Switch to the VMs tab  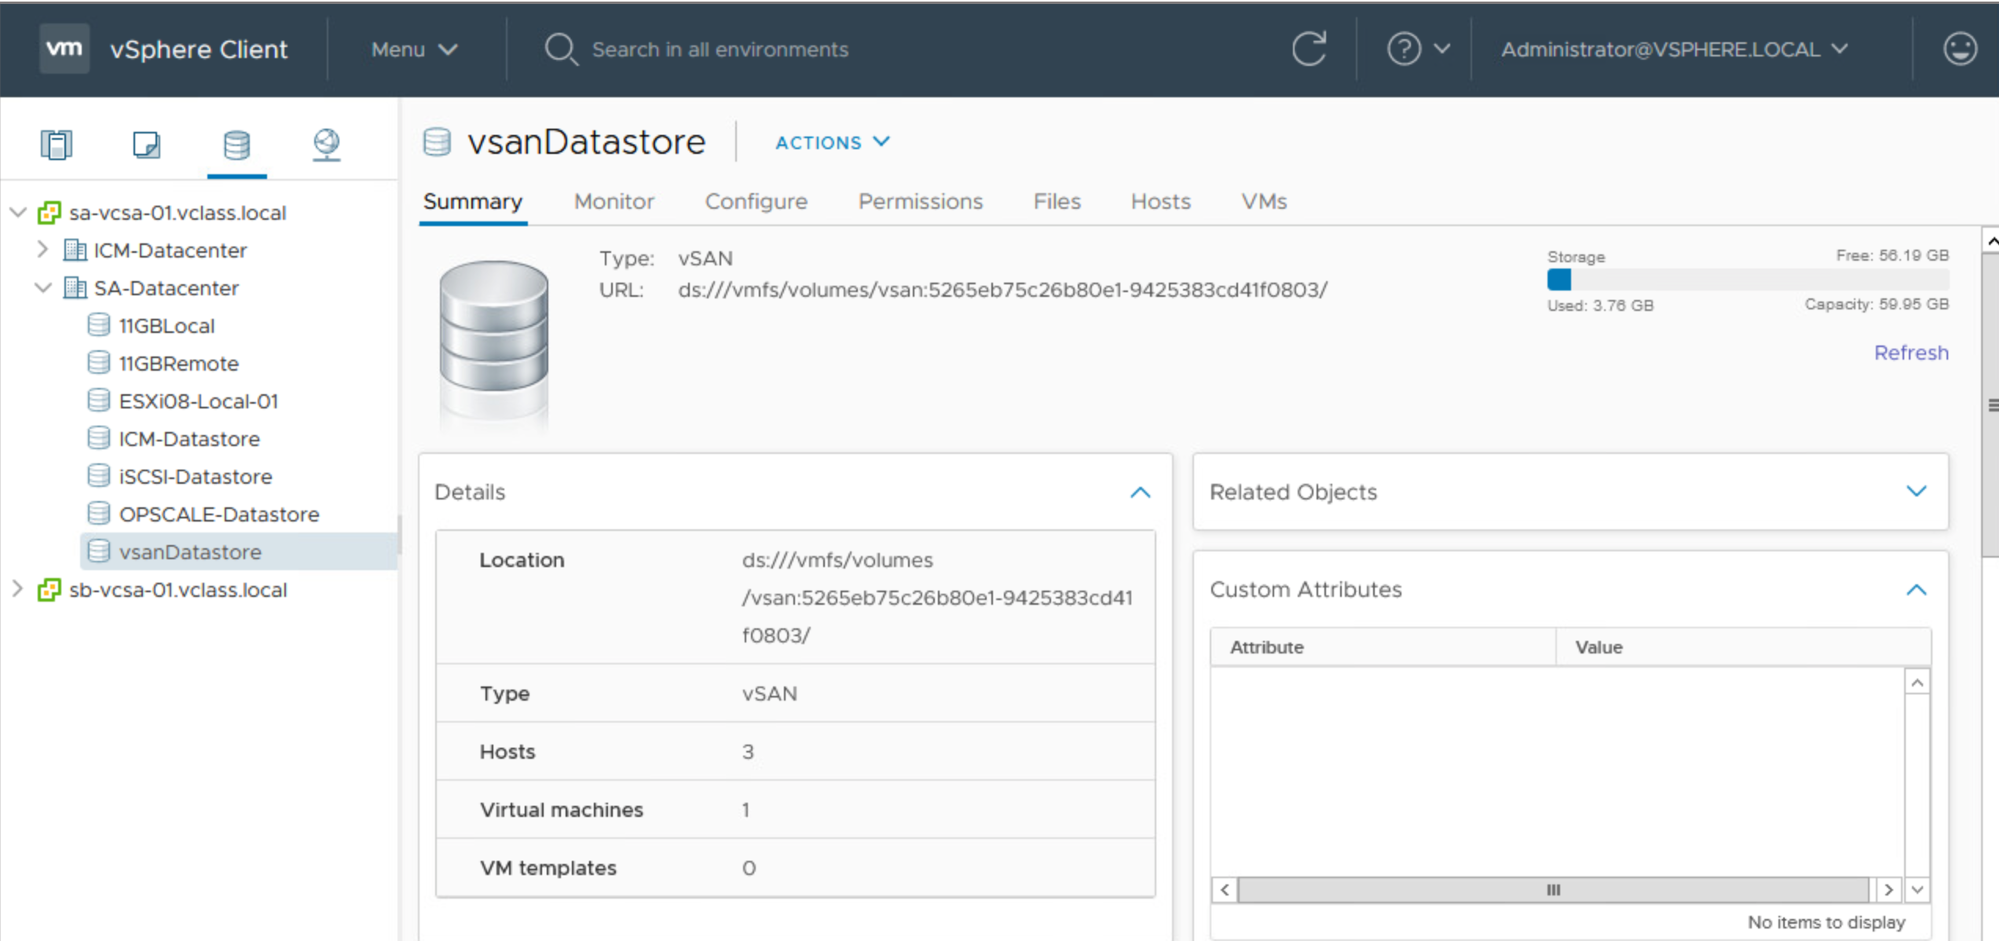coord(1264,202)
